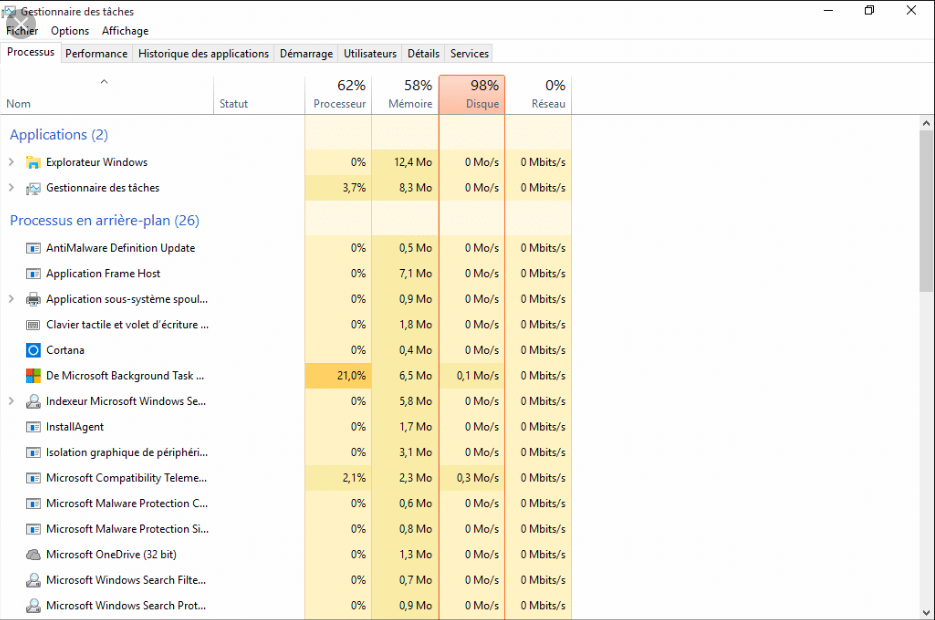The height and width of the screenshot is (620, 935).
Task: Click the Gestionnaire des tâches process icon
Action: [x=33, y=188]
